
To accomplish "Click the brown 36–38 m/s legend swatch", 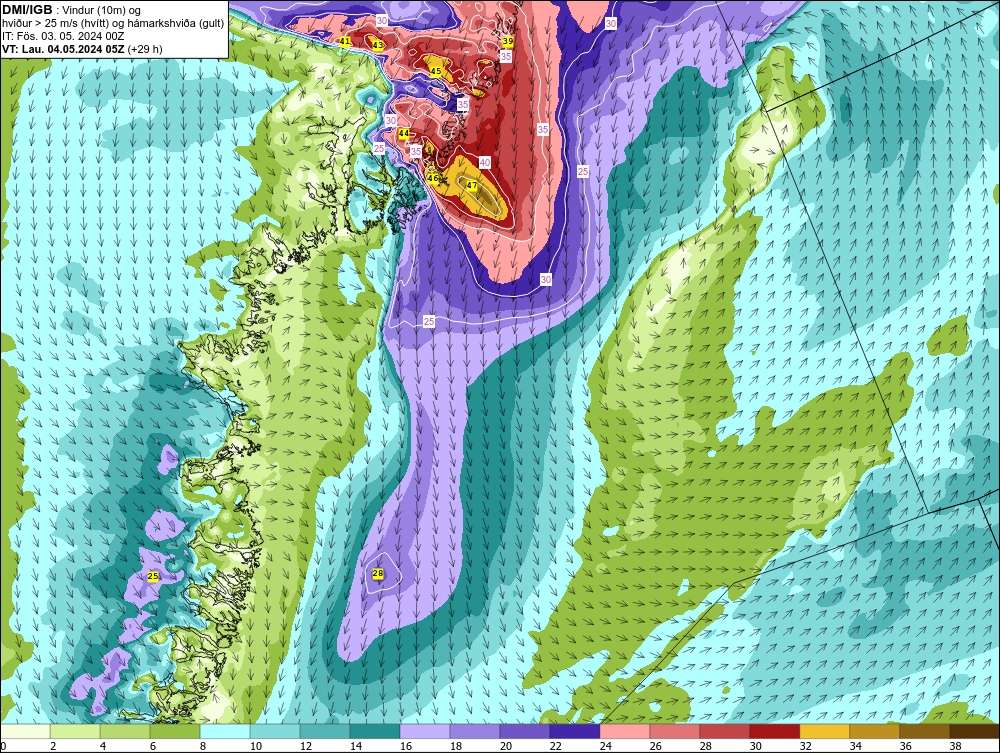I will point(924,731).
